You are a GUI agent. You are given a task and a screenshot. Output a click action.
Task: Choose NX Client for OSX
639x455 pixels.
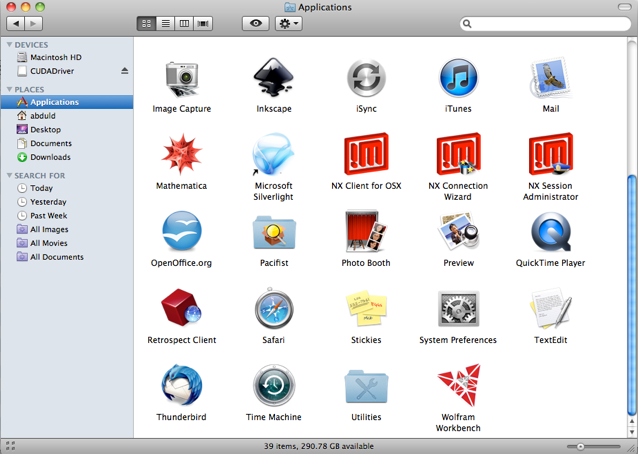point(366,154)
